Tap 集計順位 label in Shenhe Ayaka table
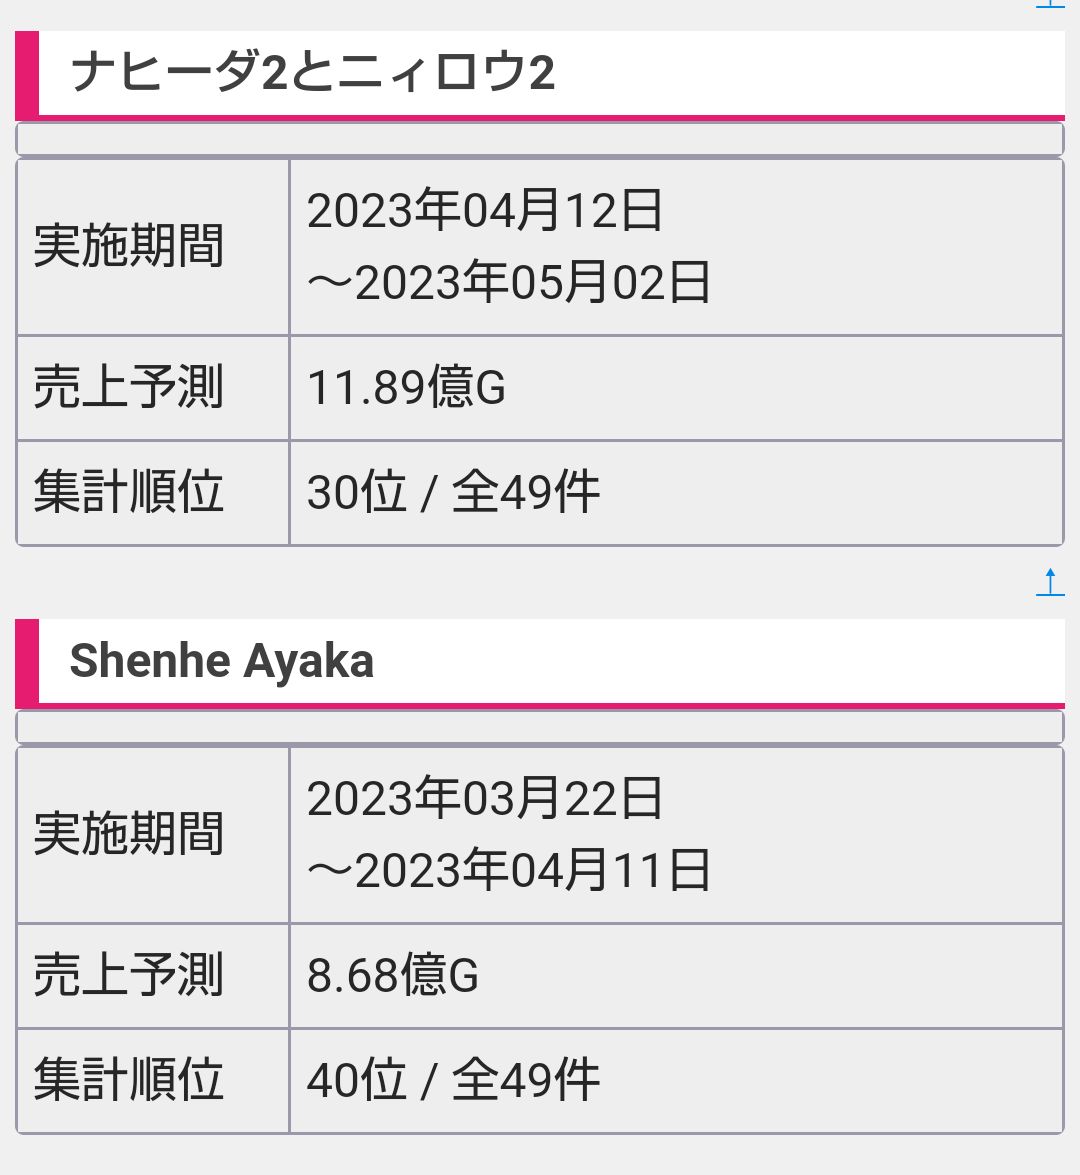This screenshot has width=1080, height=1175. pos(128,1081)
